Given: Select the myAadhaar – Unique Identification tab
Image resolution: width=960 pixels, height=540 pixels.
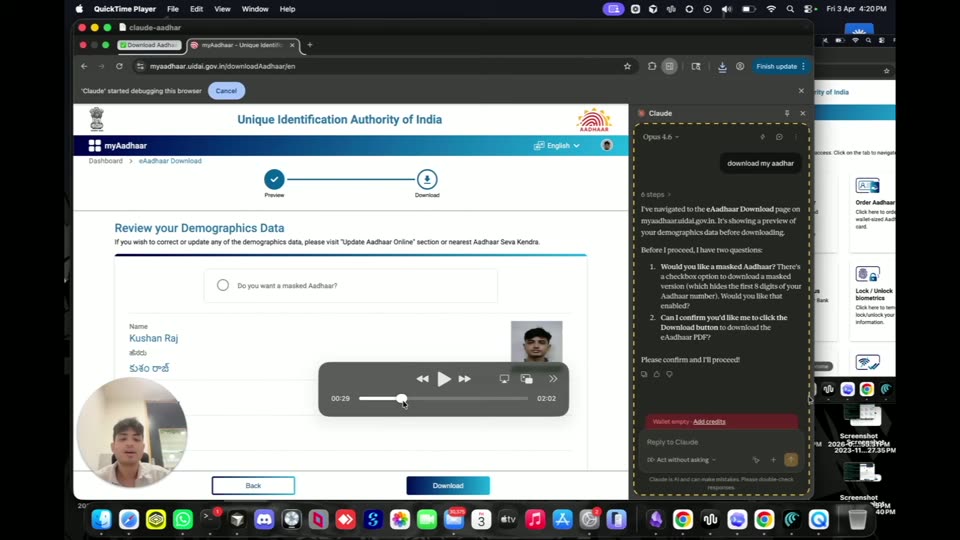Looking at the screenshot, I should 241,45.
